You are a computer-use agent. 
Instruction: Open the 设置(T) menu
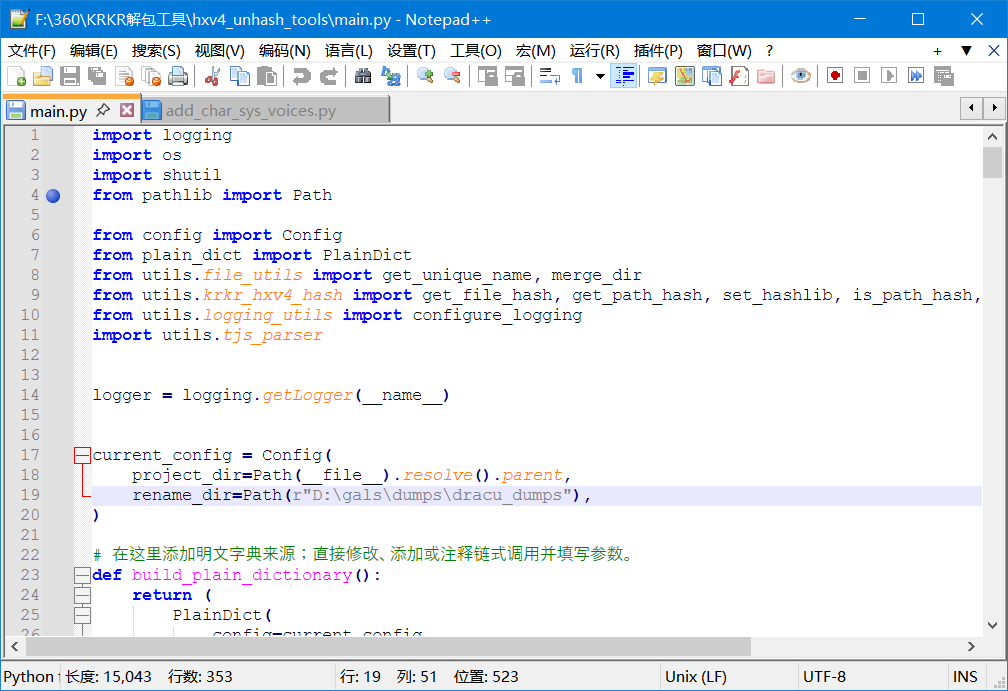coord(411,51)
